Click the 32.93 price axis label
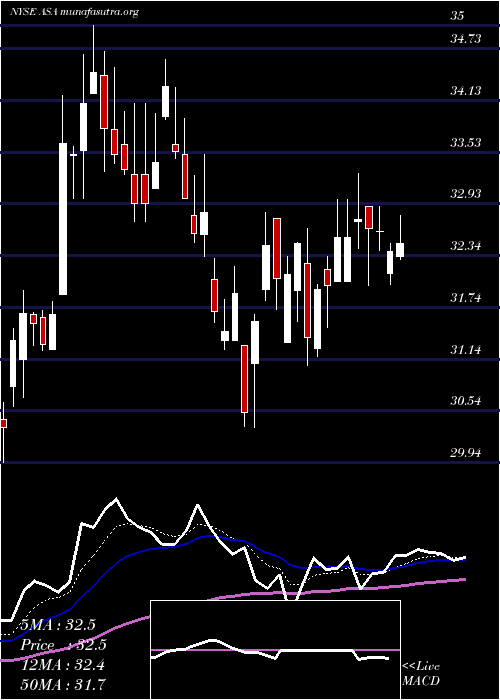Screen dimensions: 500x700 pos(466,193)
